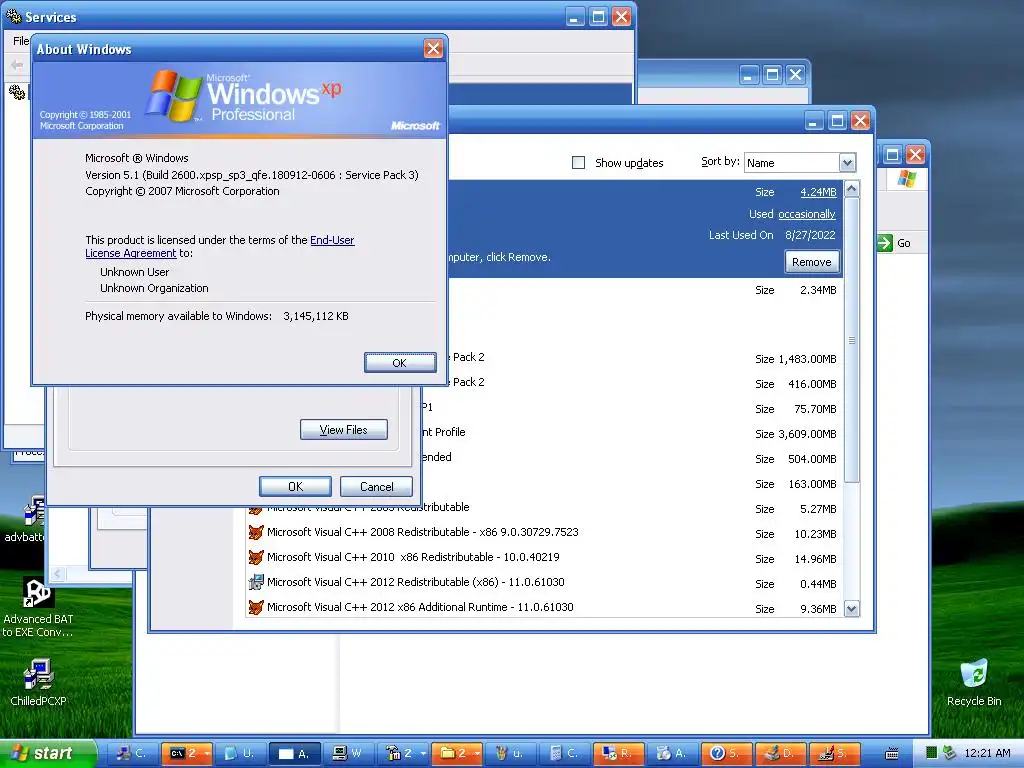Click the 'C.' computer taskbar button
This screenshot has height=768, width=1024.
coord(131,753)
